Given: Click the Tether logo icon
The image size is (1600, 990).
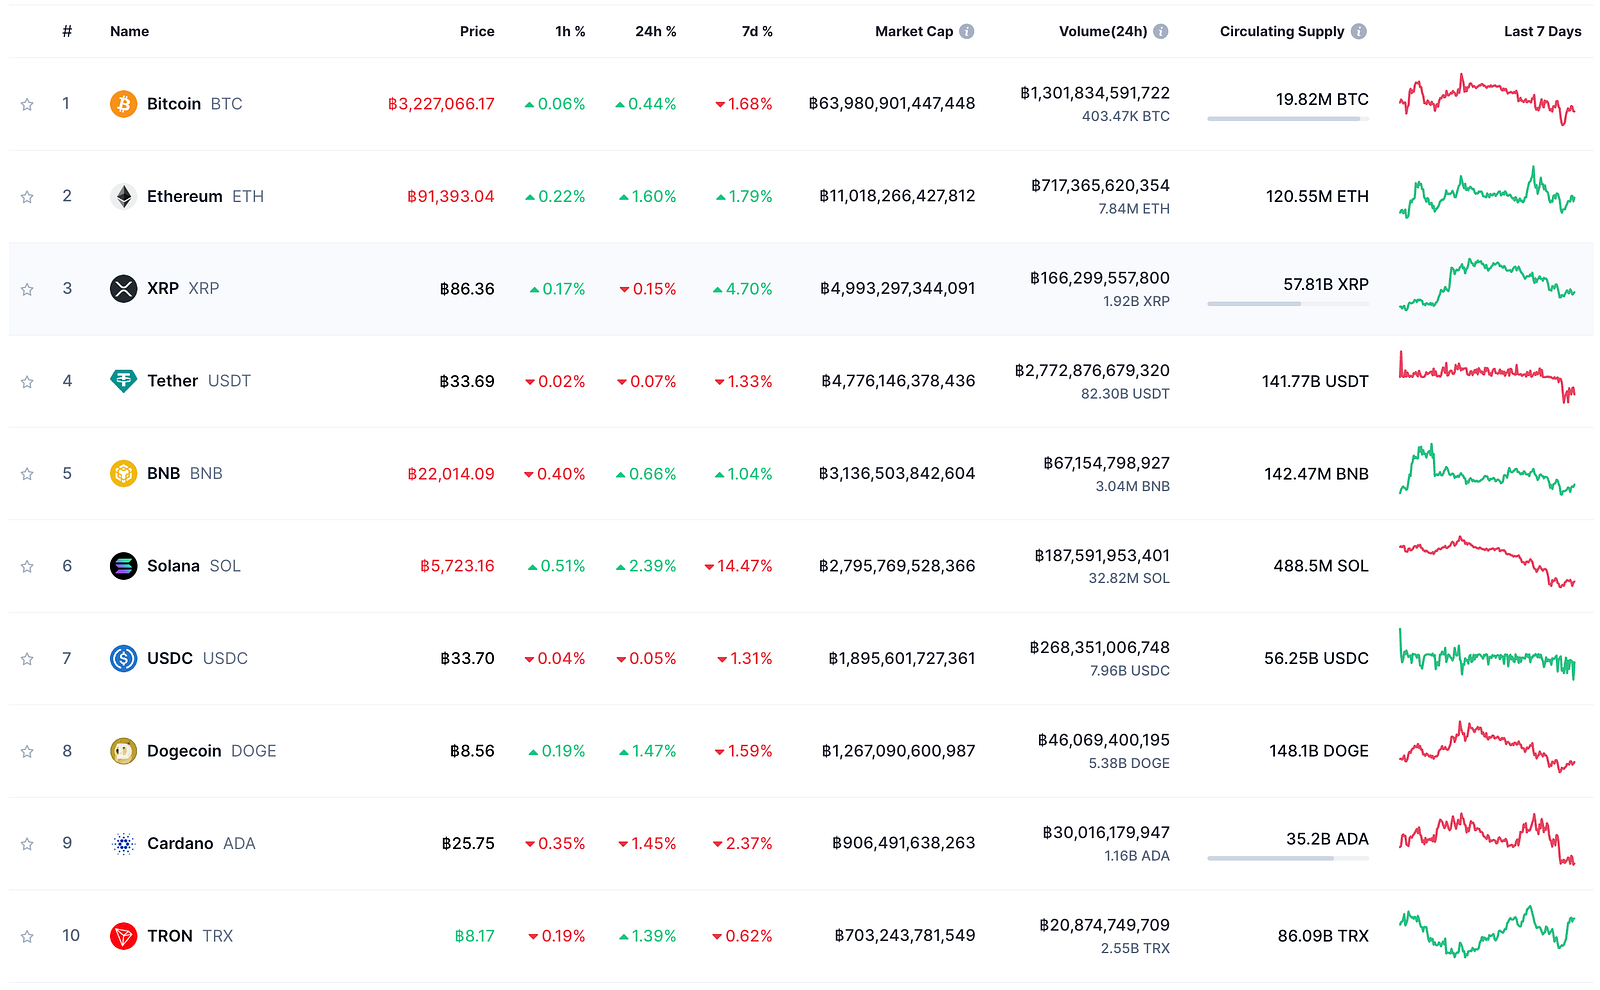Looking at the screenshot, I should click(x=123, y=381).
